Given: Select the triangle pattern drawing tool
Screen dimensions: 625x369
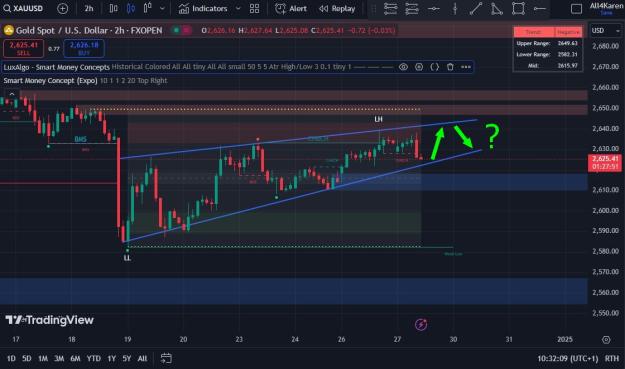Looking at the screenshot, I should click(x=497, y=8).
